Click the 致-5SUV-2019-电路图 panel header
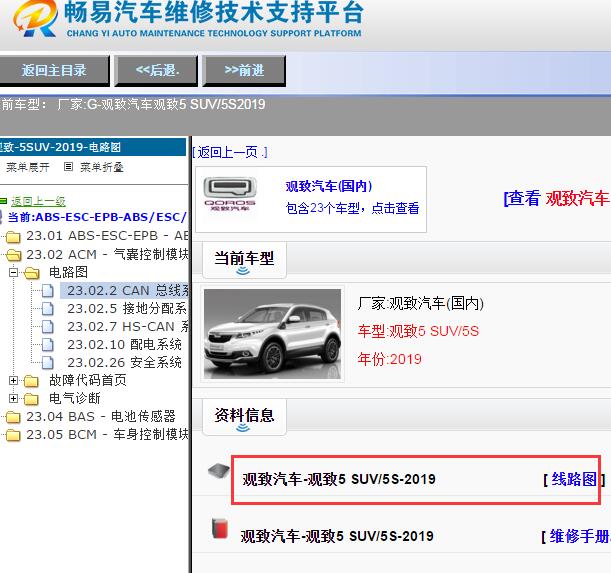 coord(93,147)
